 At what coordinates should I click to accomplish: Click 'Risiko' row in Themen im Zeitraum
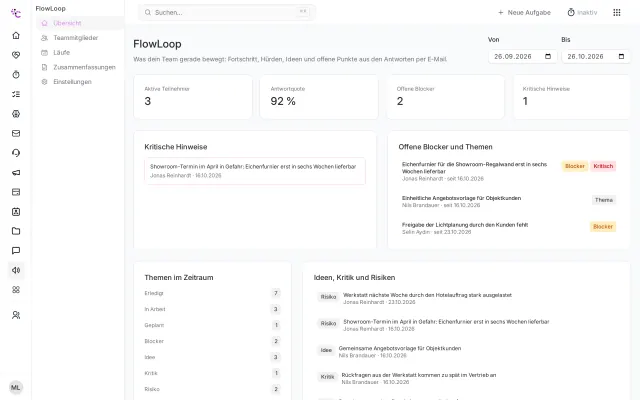[x=212, y=389]
